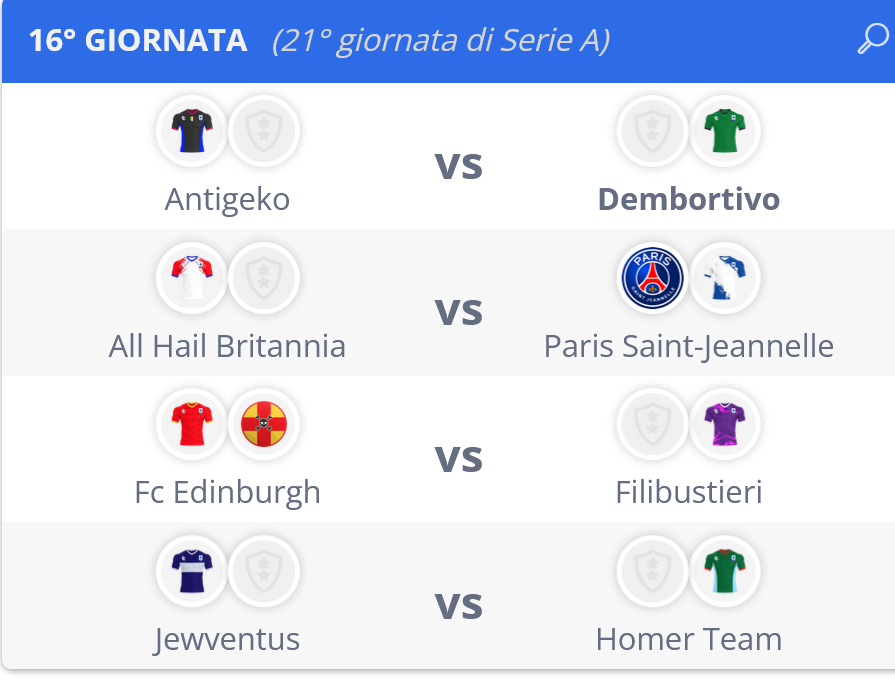Click Filibustieri's purple jersey icon
The width and height of the screenshot is (895, 685).
pos(725,424)
